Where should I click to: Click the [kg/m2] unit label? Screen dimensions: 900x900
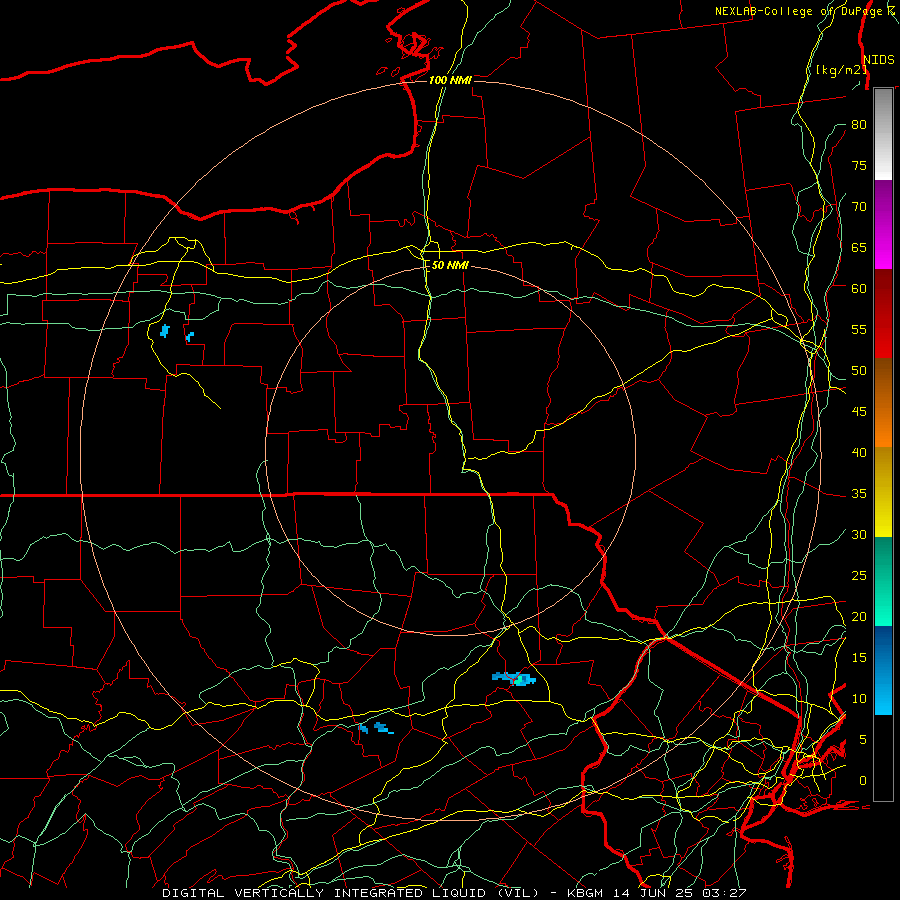(840, 70)
